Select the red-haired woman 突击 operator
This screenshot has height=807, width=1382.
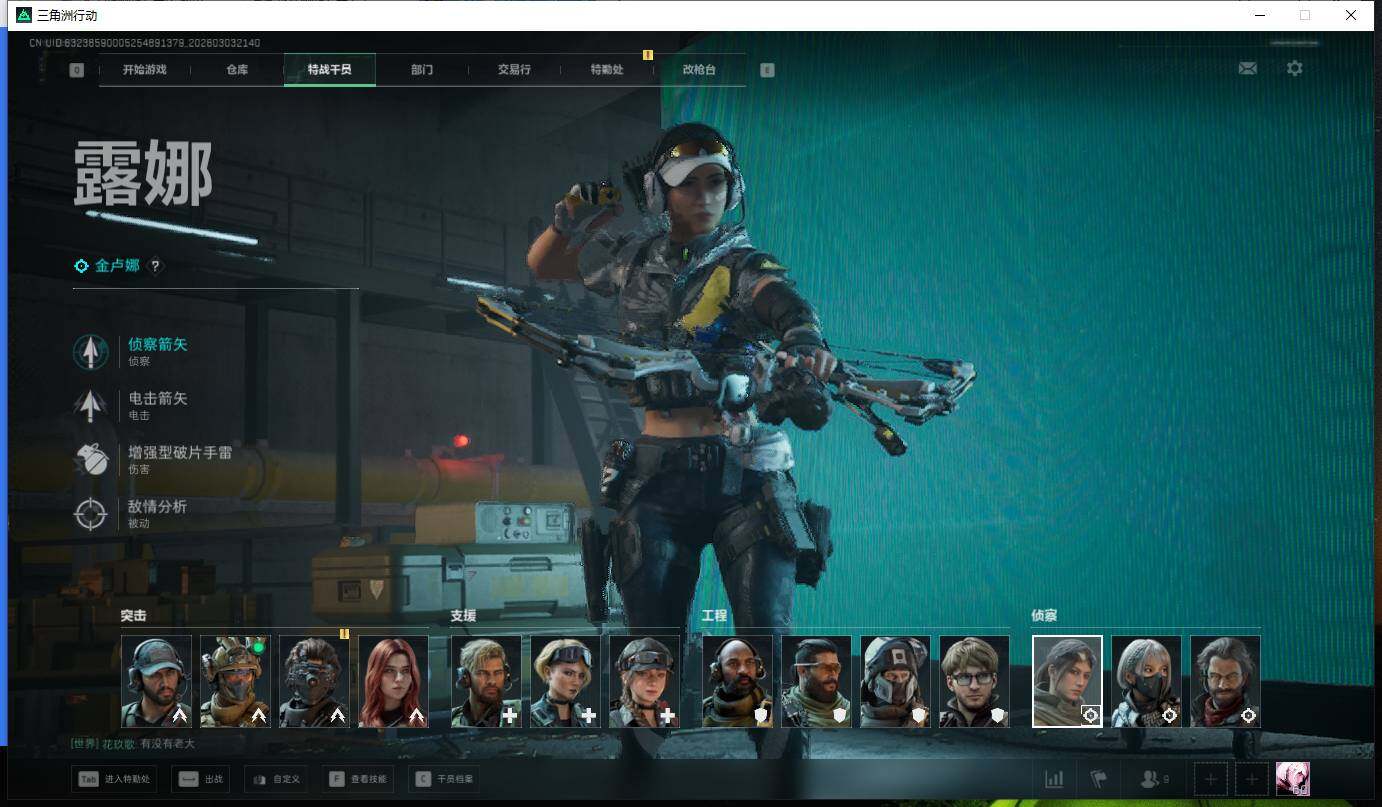tap(393, 681)
